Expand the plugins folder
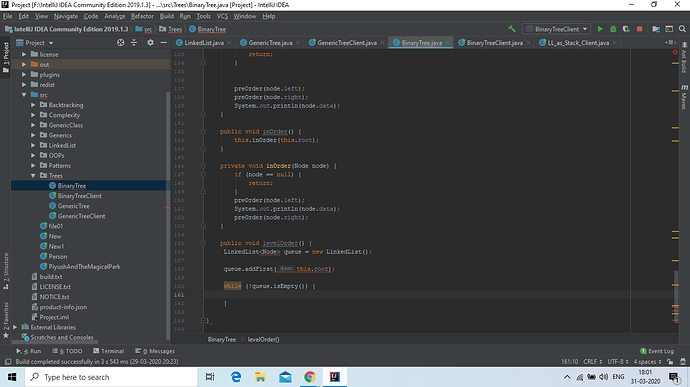 (24, 74)
